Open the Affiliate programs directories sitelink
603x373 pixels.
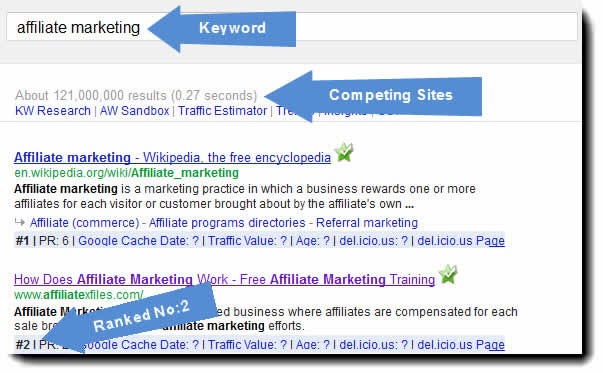227,223
